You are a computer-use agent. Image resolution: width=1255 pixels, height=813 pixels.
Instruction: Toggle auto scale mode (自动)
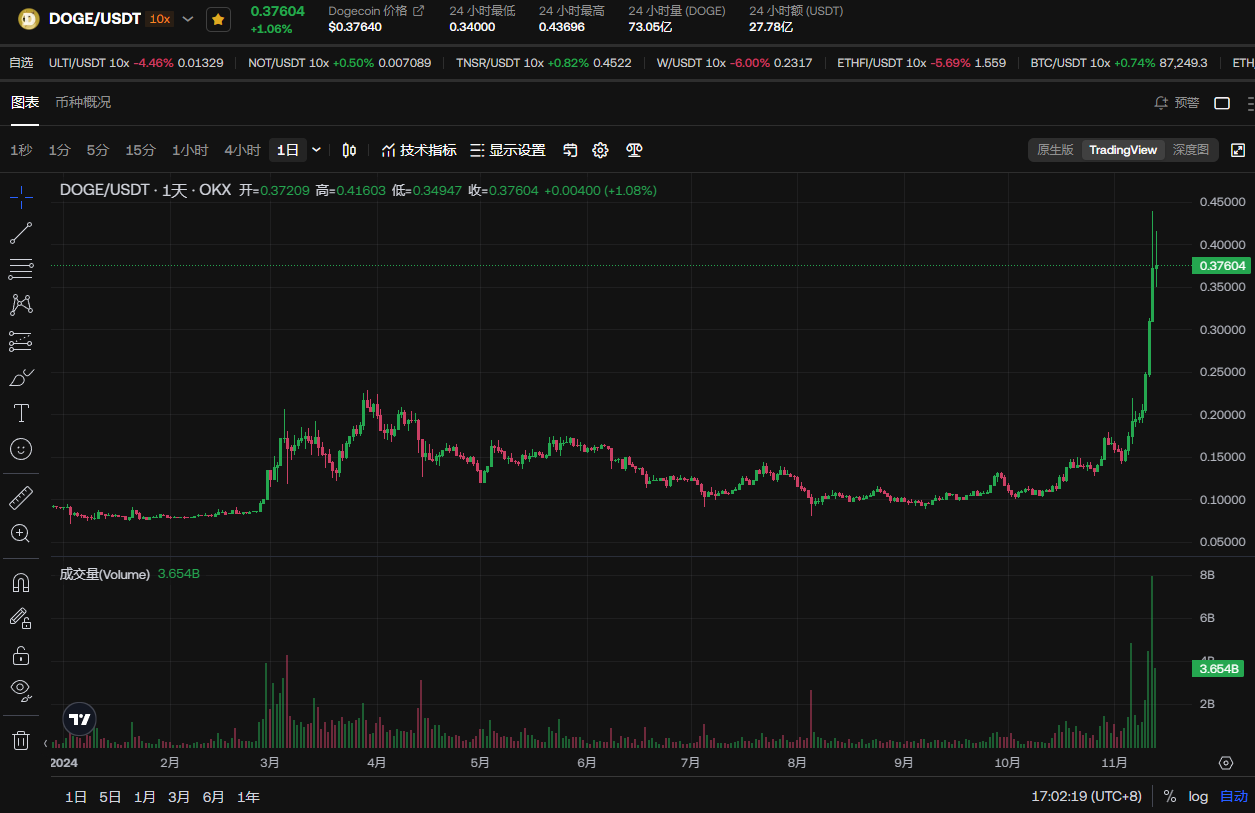1234,797
